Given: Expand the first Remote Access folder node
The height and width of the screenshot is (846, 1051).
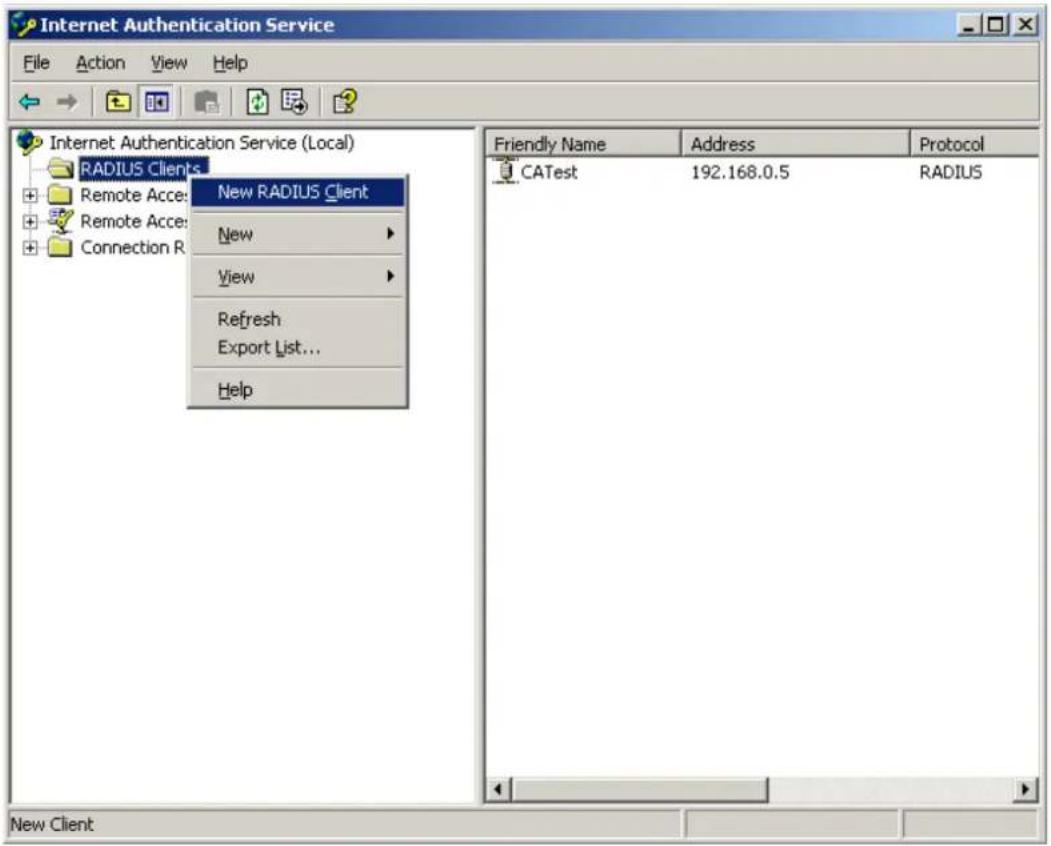Looking at the screenshot, I should pyautogui.click(x=29, y=195).
